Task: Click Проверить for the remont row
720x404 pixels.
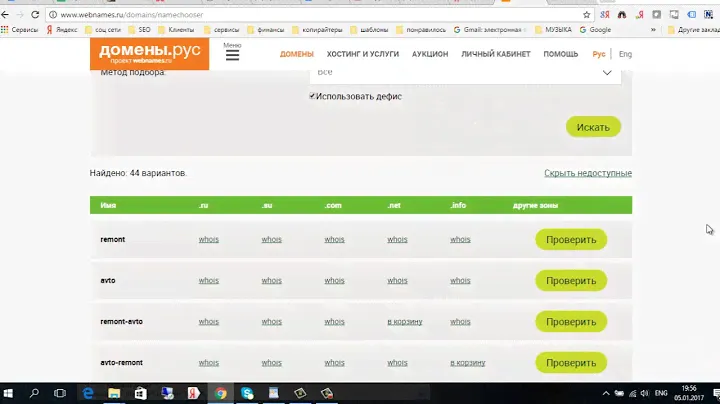Action: point(570,239)
